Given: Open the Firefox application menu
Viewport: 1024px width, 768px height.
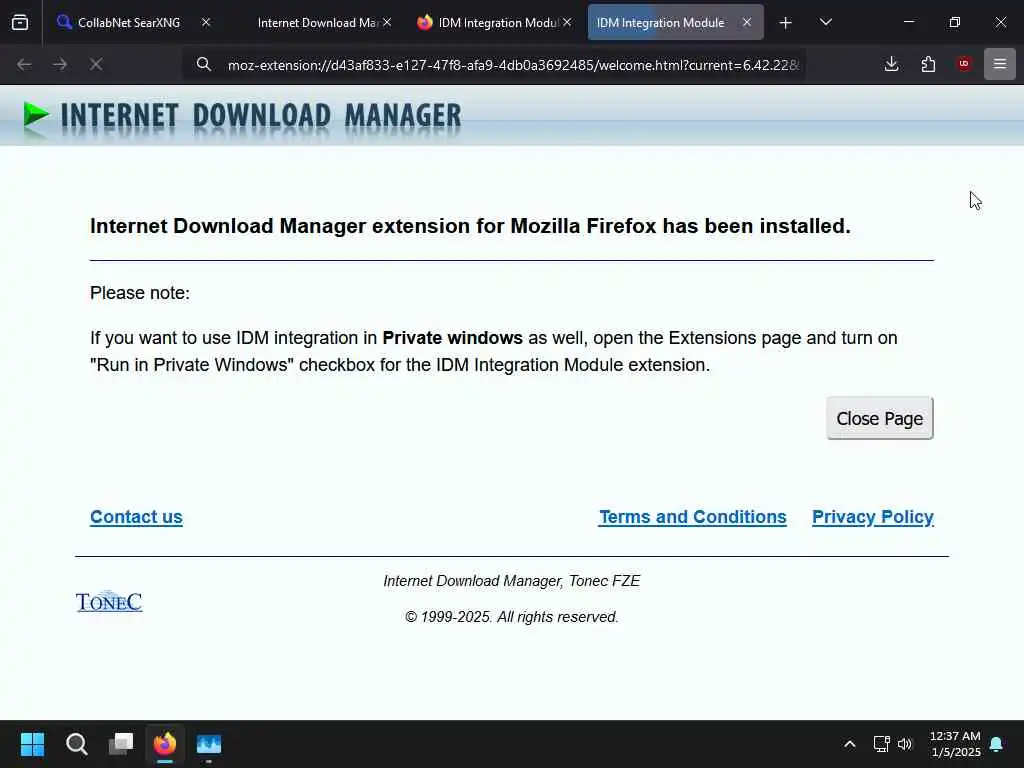Looking at the screenshot, I should click(1000, 64).
